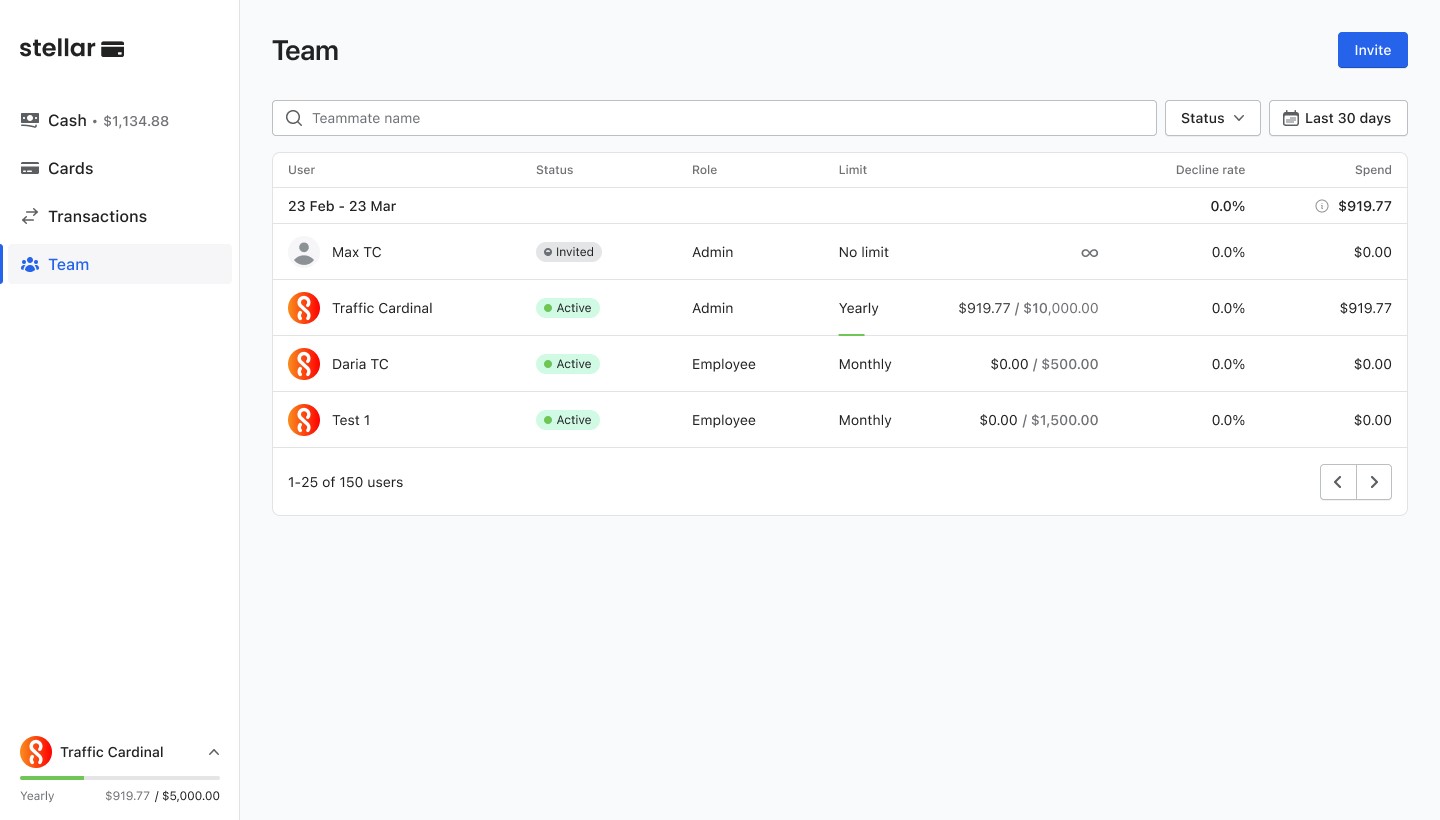Click the Spend column header
The width and height of the screenshot is (1440, 820).
pos(1373,170)
